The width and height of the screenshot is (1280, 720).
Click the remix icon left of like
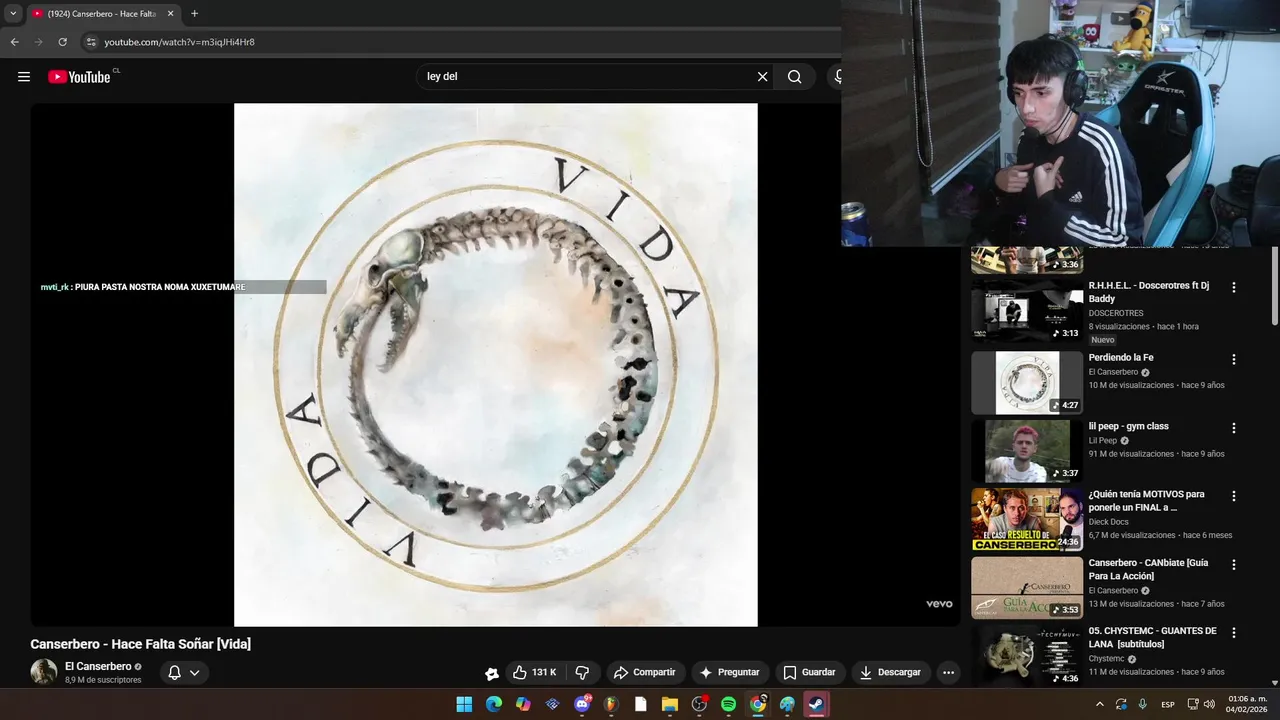[491, 673]
